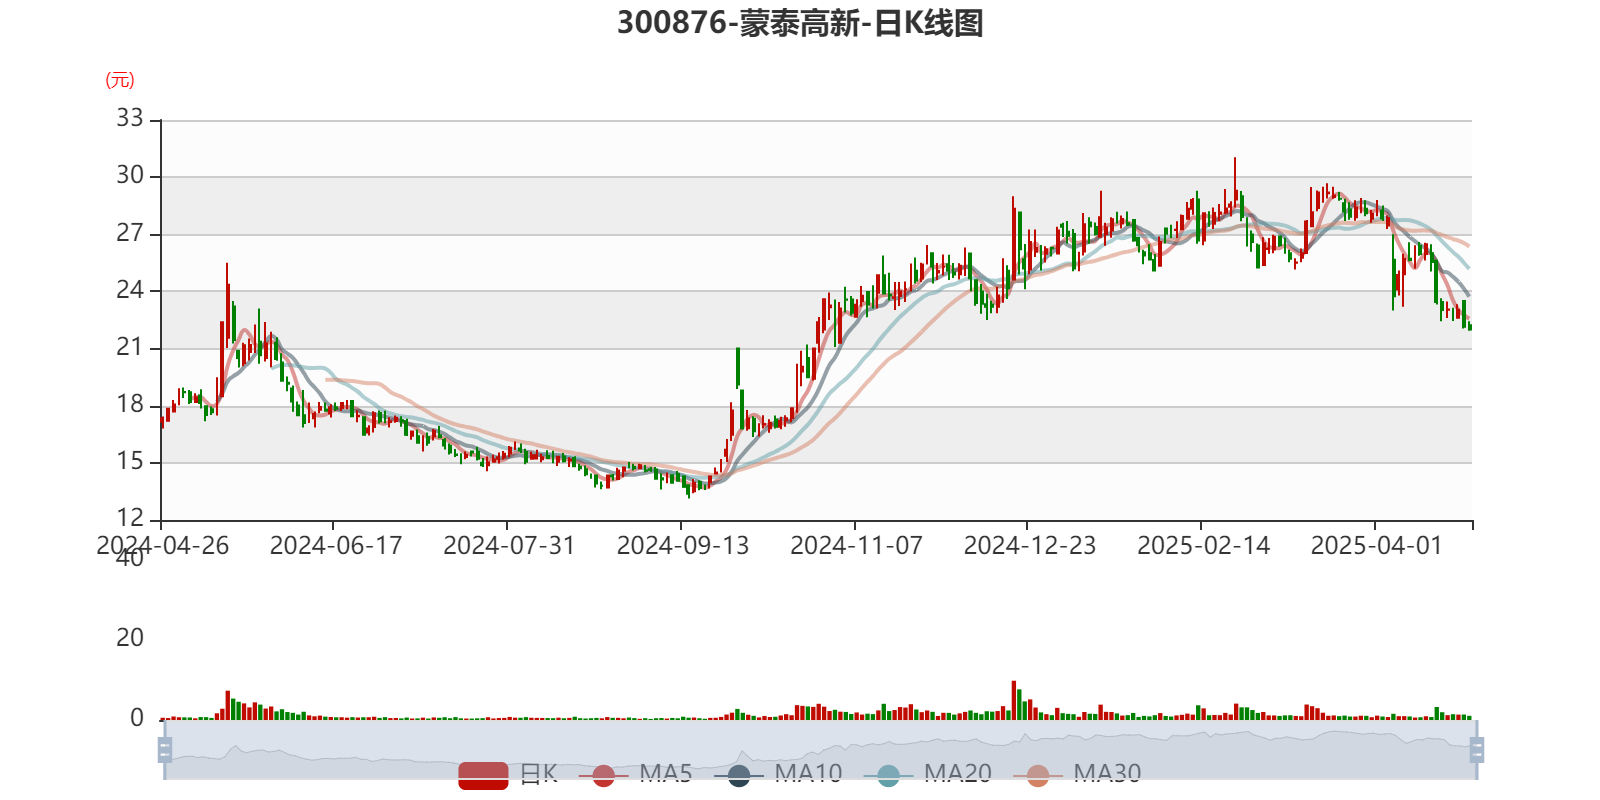Click the 30 price label on y-axis
The image size is (1600, 800).
coord(130,176)
